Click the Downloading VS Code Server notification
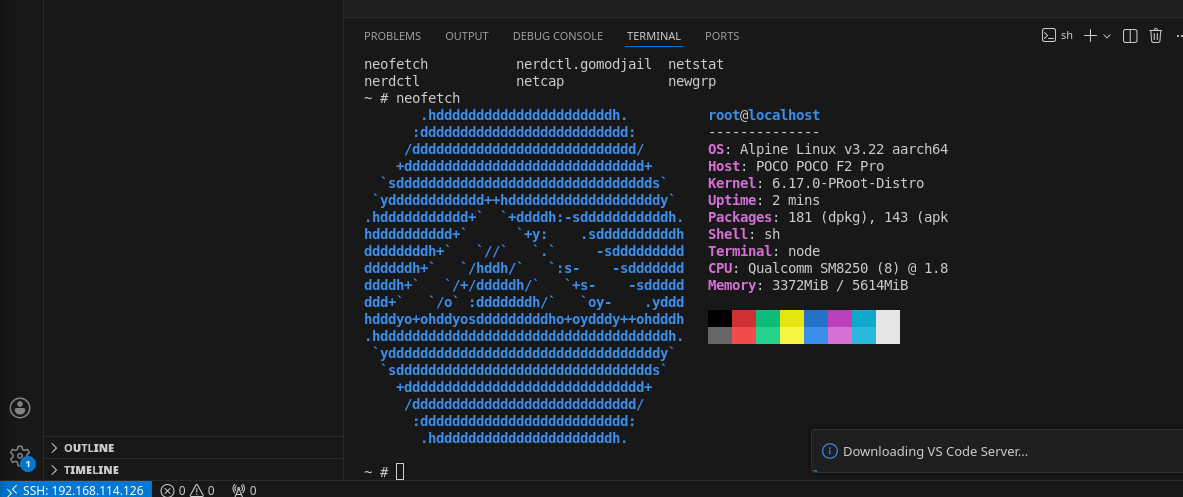Screen dimensions: 1183x497 tap(935, 451)
